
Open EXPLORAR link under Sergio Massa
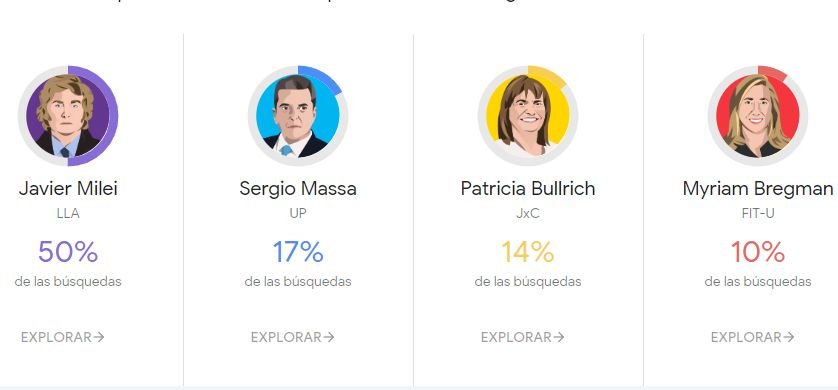292,337
